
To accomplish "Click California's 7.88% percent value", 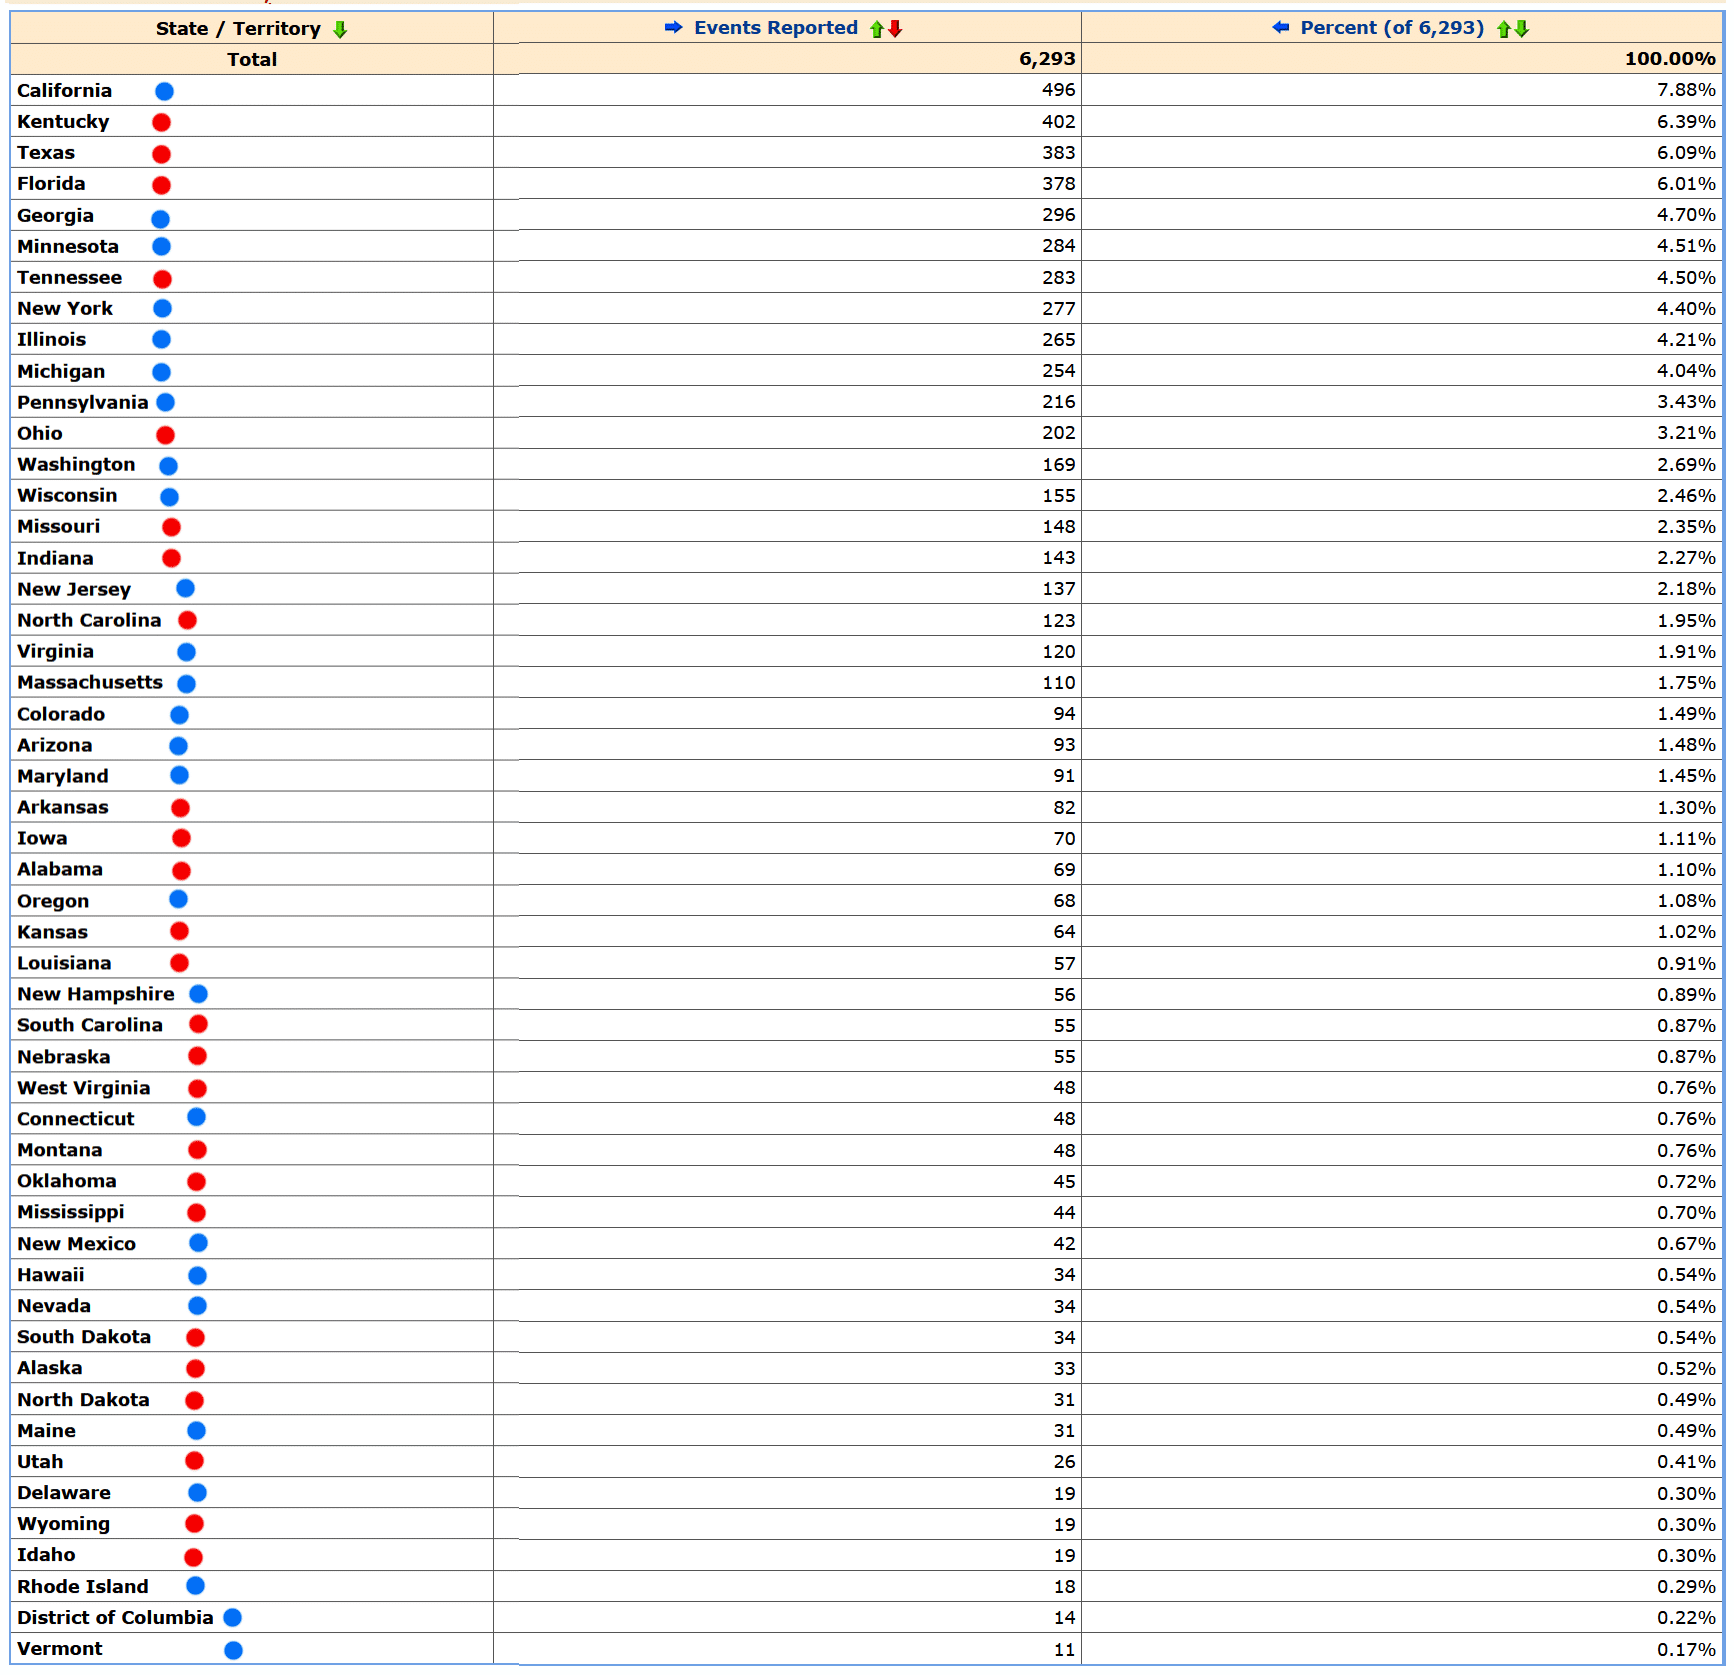I will tap(1686, 91).
